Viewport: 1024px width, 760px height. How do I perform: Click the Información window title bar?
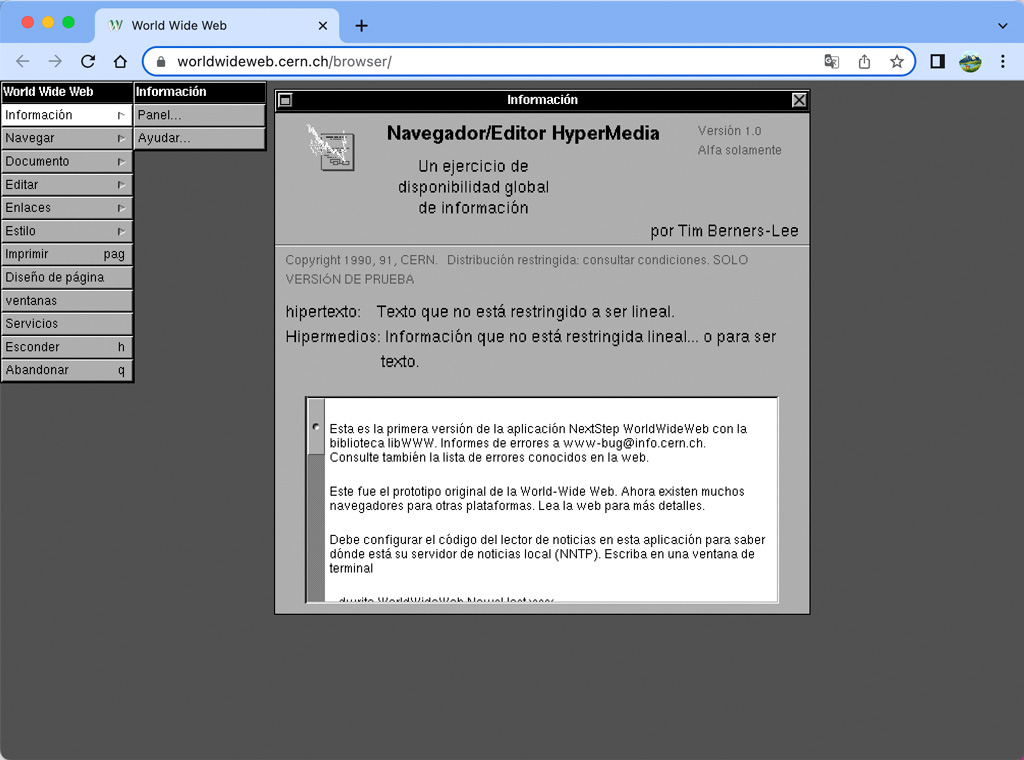[542, 100]
